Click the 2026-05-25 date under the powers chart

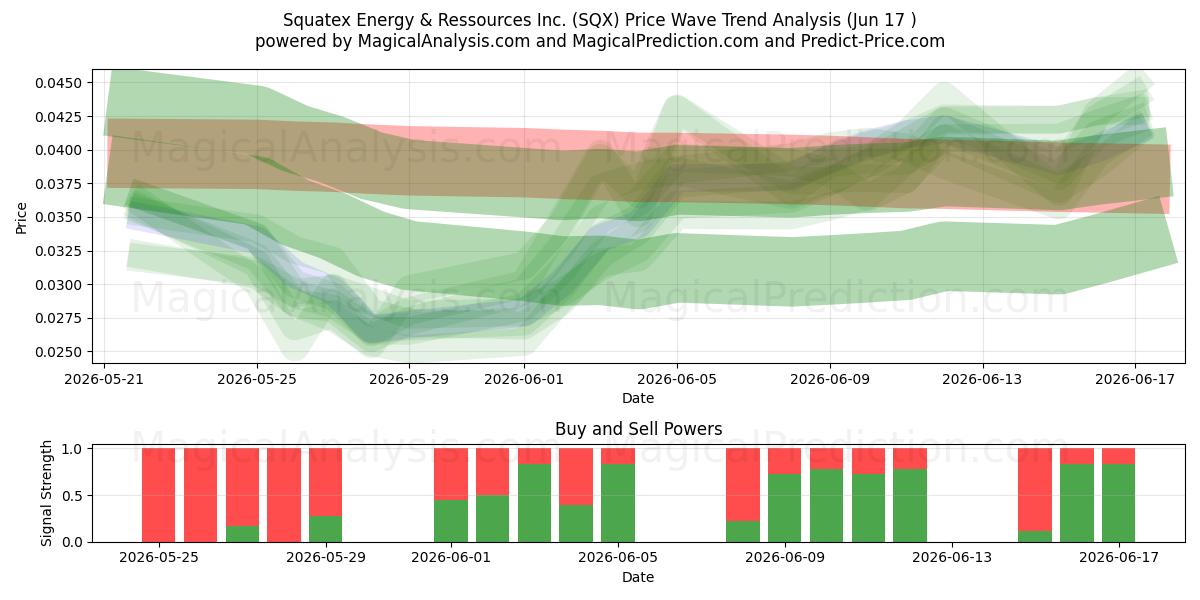coord(159,558)
